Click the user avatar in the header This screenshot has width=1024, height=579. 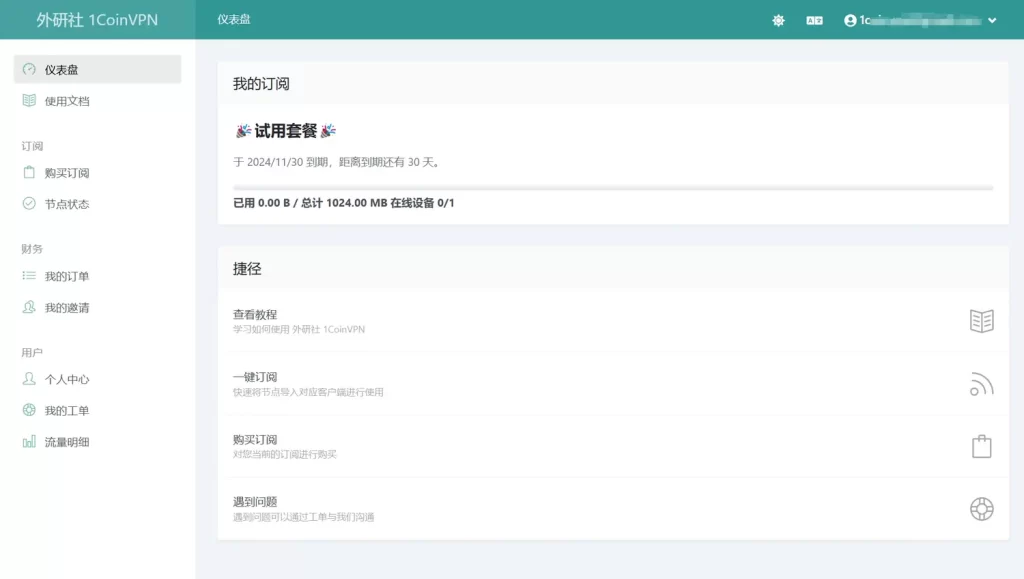pyautogui.click(x=849, y=19)
